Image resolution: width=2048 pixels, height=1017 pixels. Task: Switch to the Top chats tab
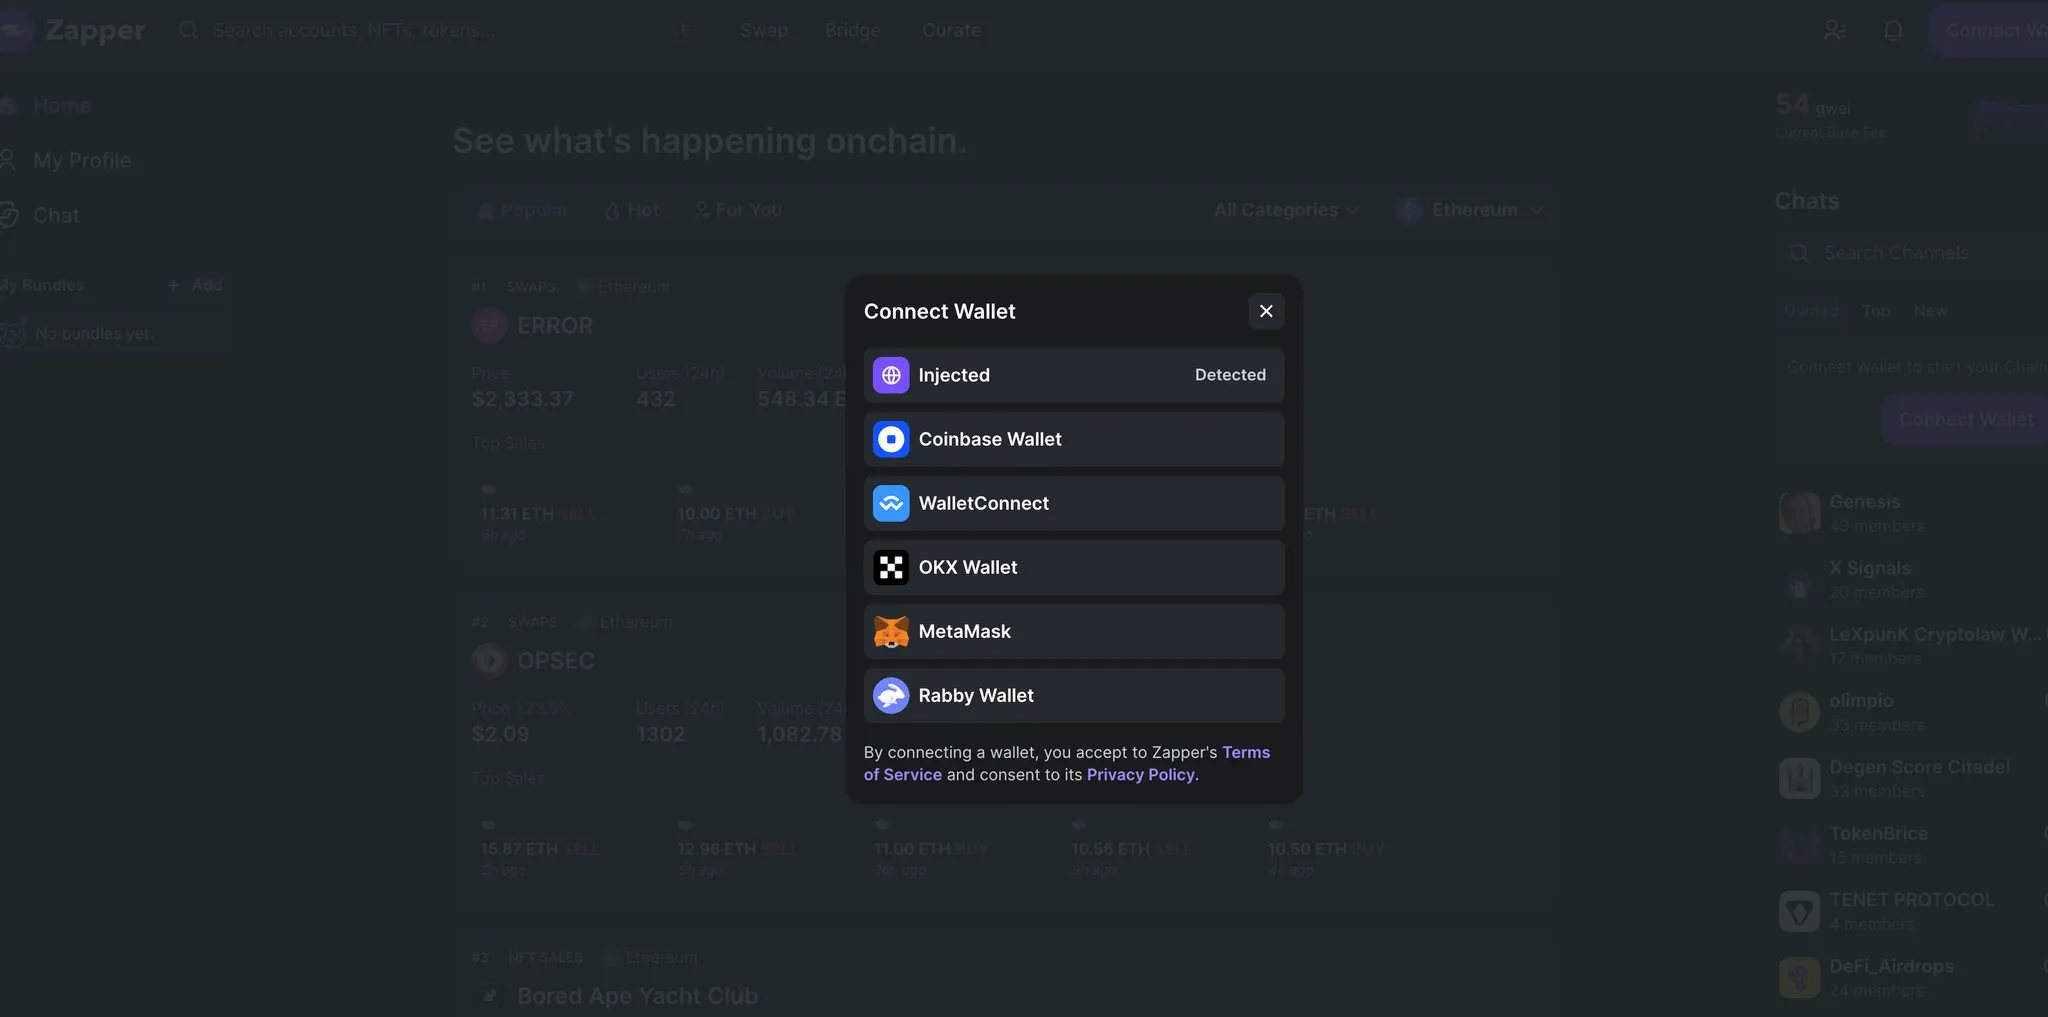[x=1876, y=311]
